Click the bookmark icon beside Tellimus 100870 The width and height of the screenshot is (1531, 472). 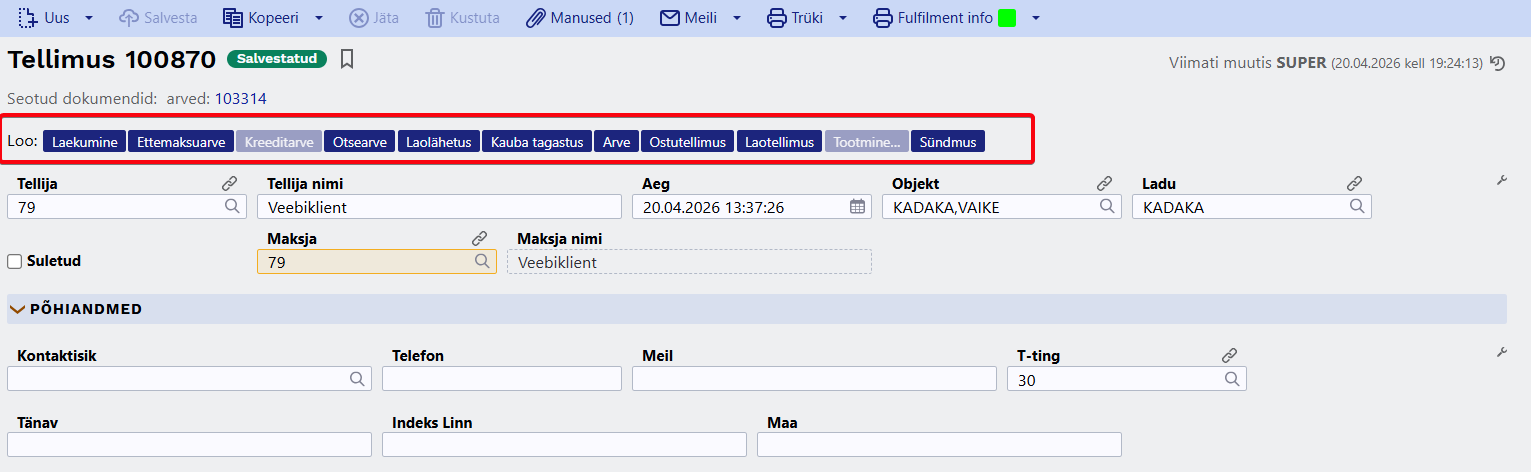(347, 60)
